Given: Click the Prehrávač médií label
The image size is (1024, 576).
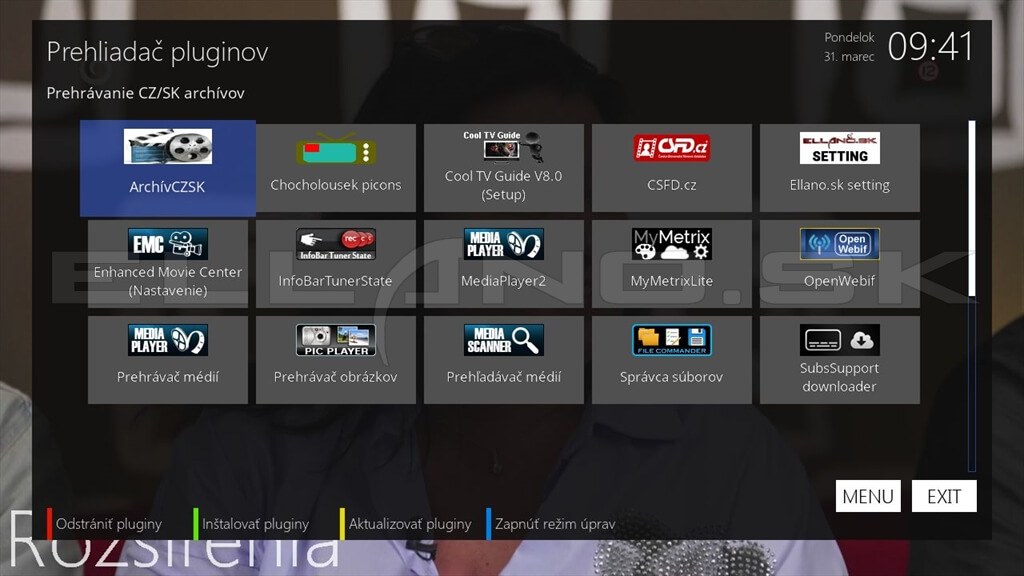Looking at the screenshot, I should click(168, 377).
